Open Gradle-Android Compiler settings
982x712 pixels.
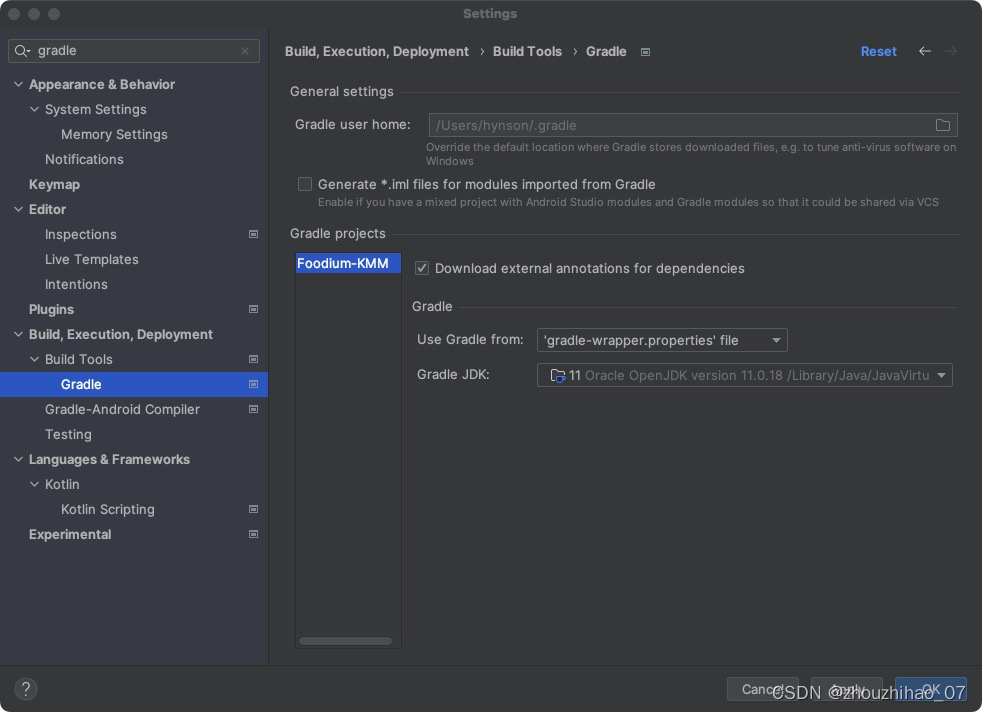(122, 410)
